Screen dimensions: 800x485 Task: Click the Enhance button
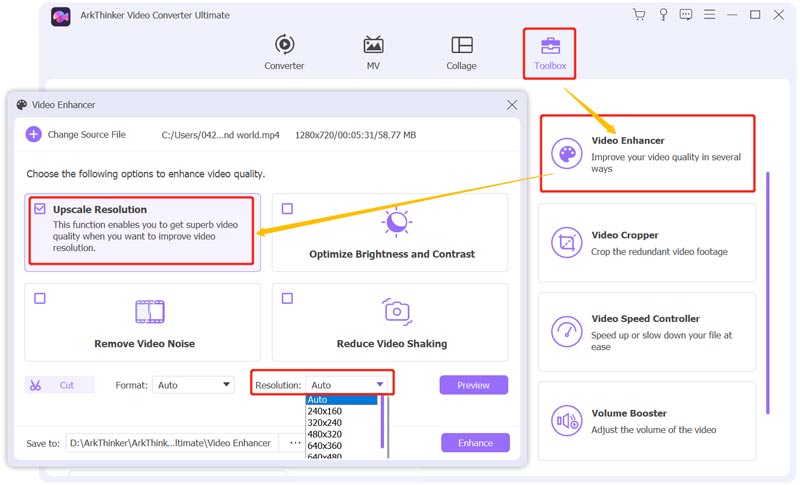[x=475, y=443]
